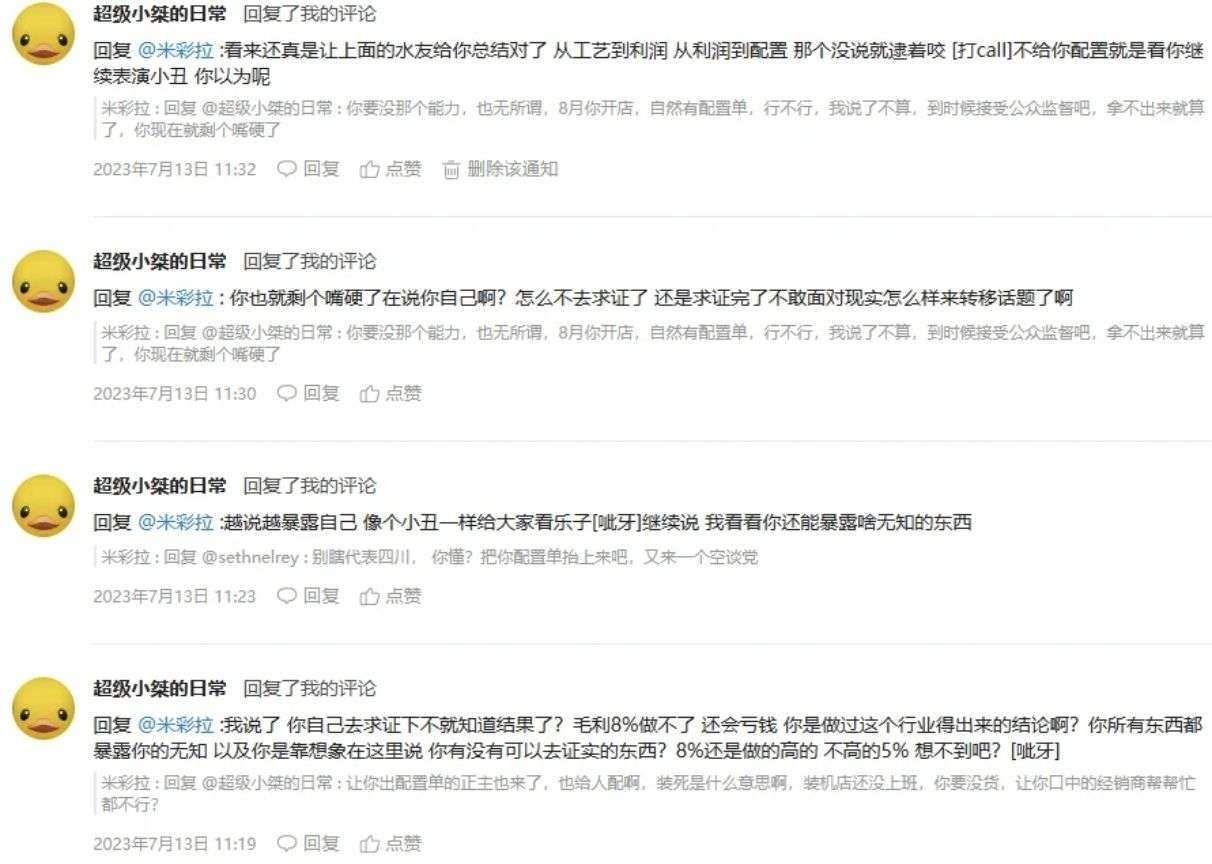Like the 11:32 comment with the thumbs-up icon
Screen dimensions: 1212x864
370,169
